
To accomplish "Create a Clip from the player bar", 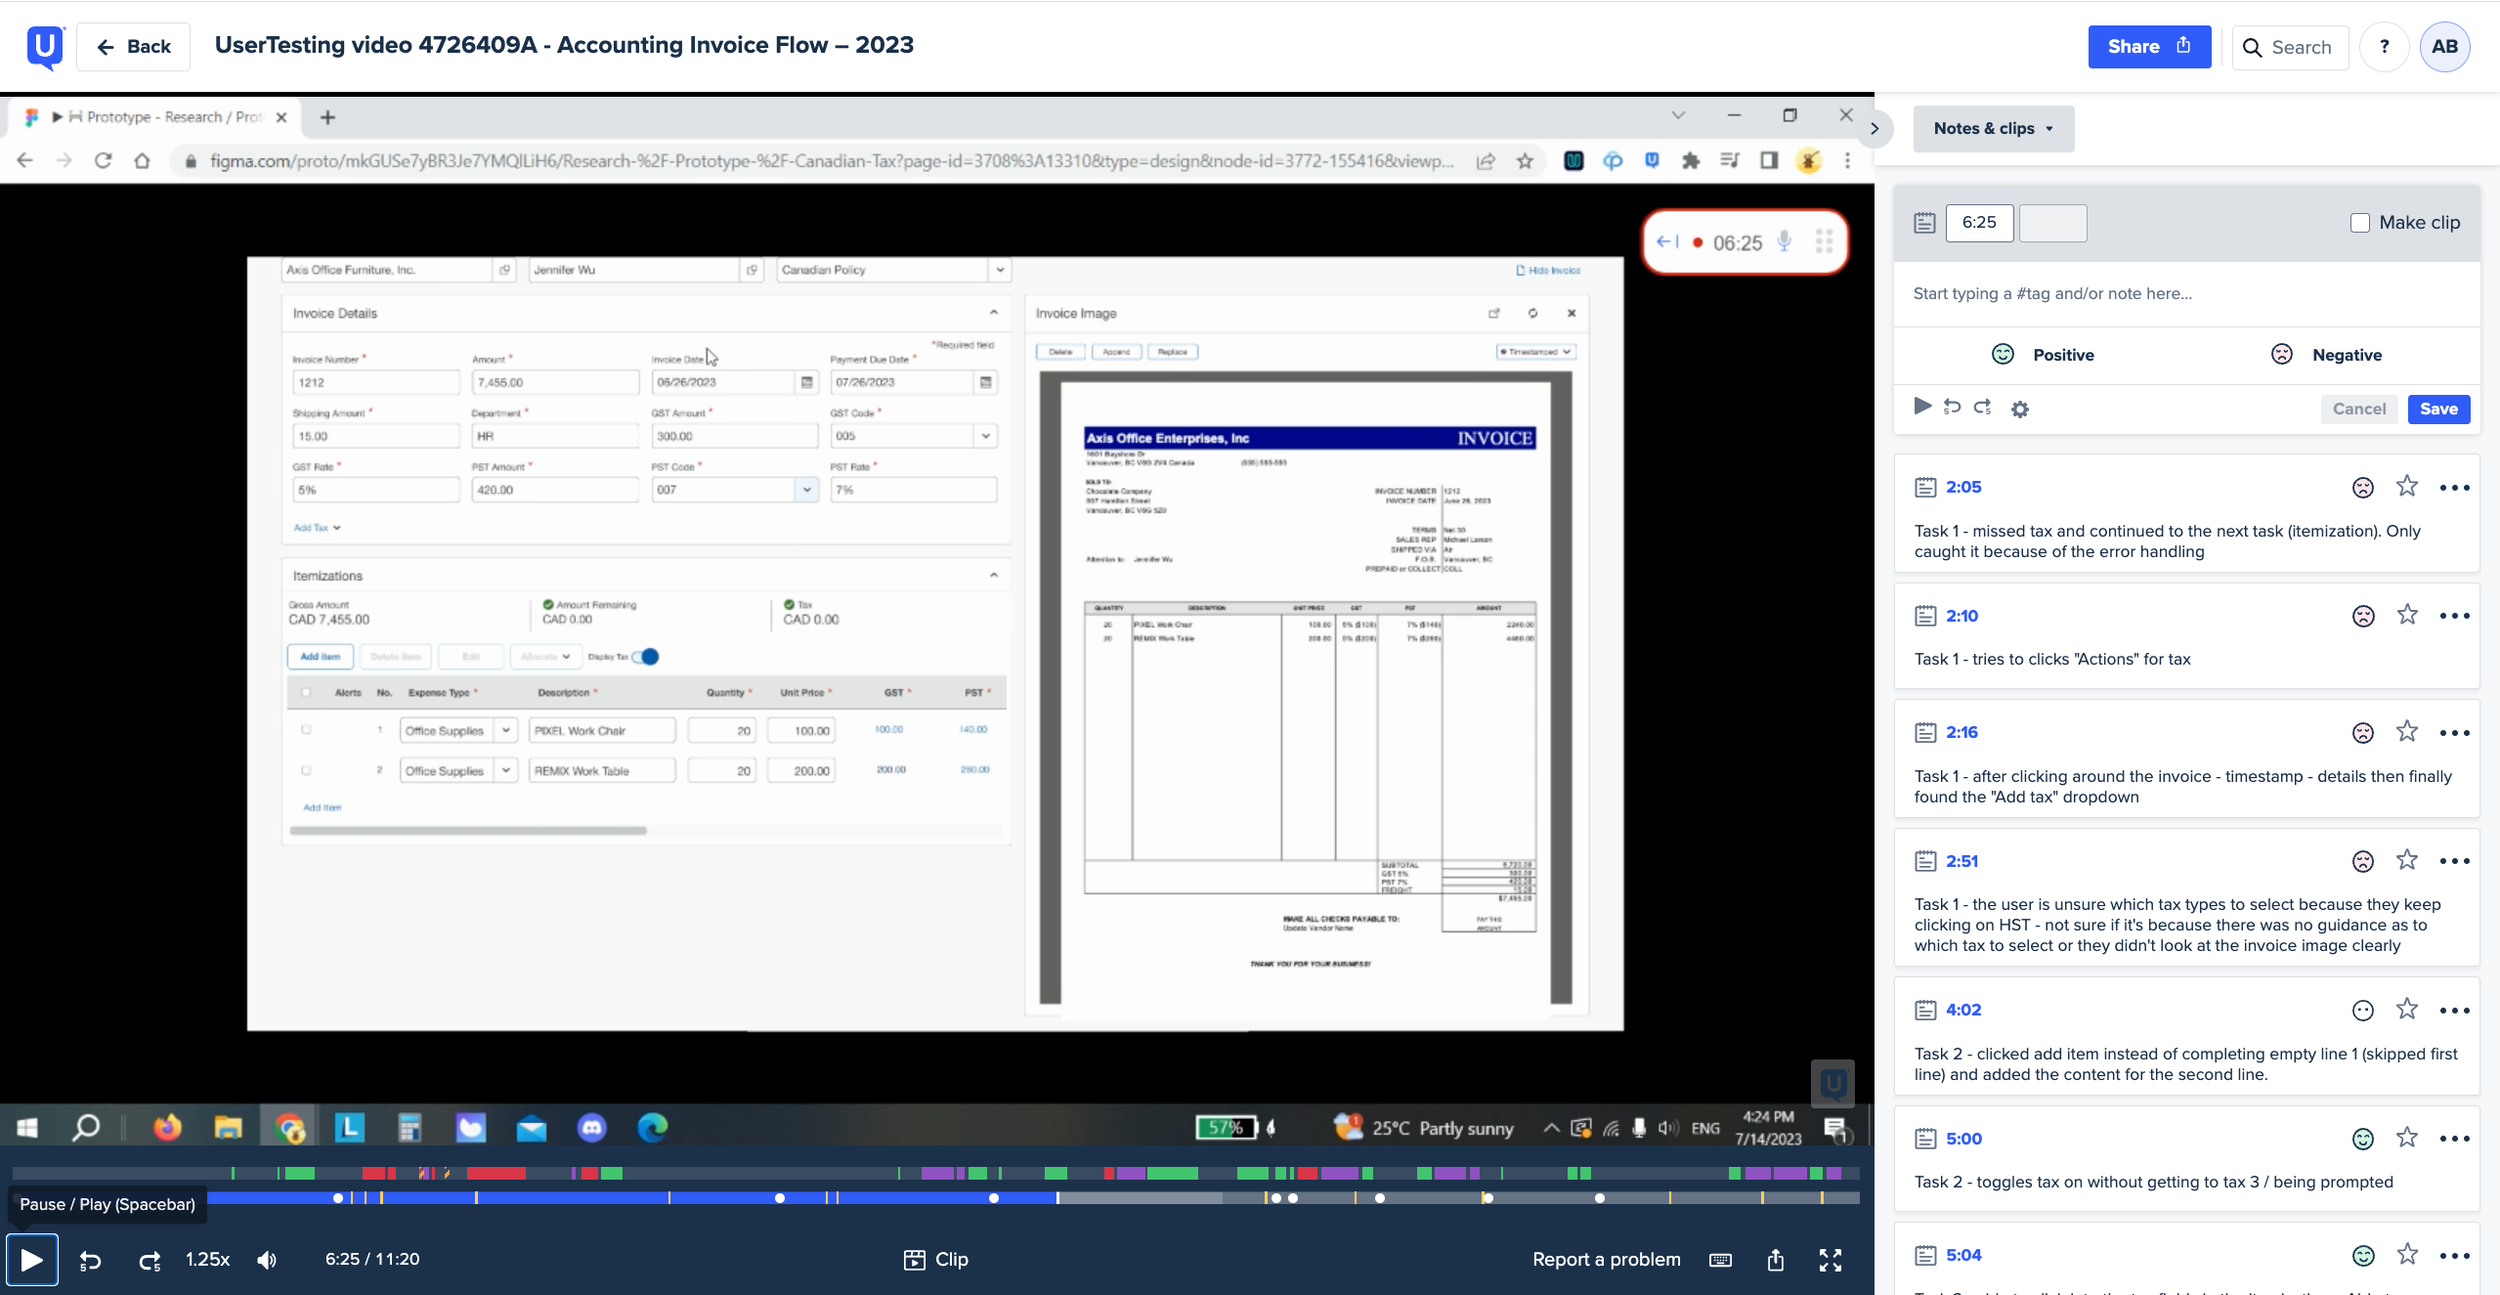I will pyautogui.click(x=935, y=1260).
